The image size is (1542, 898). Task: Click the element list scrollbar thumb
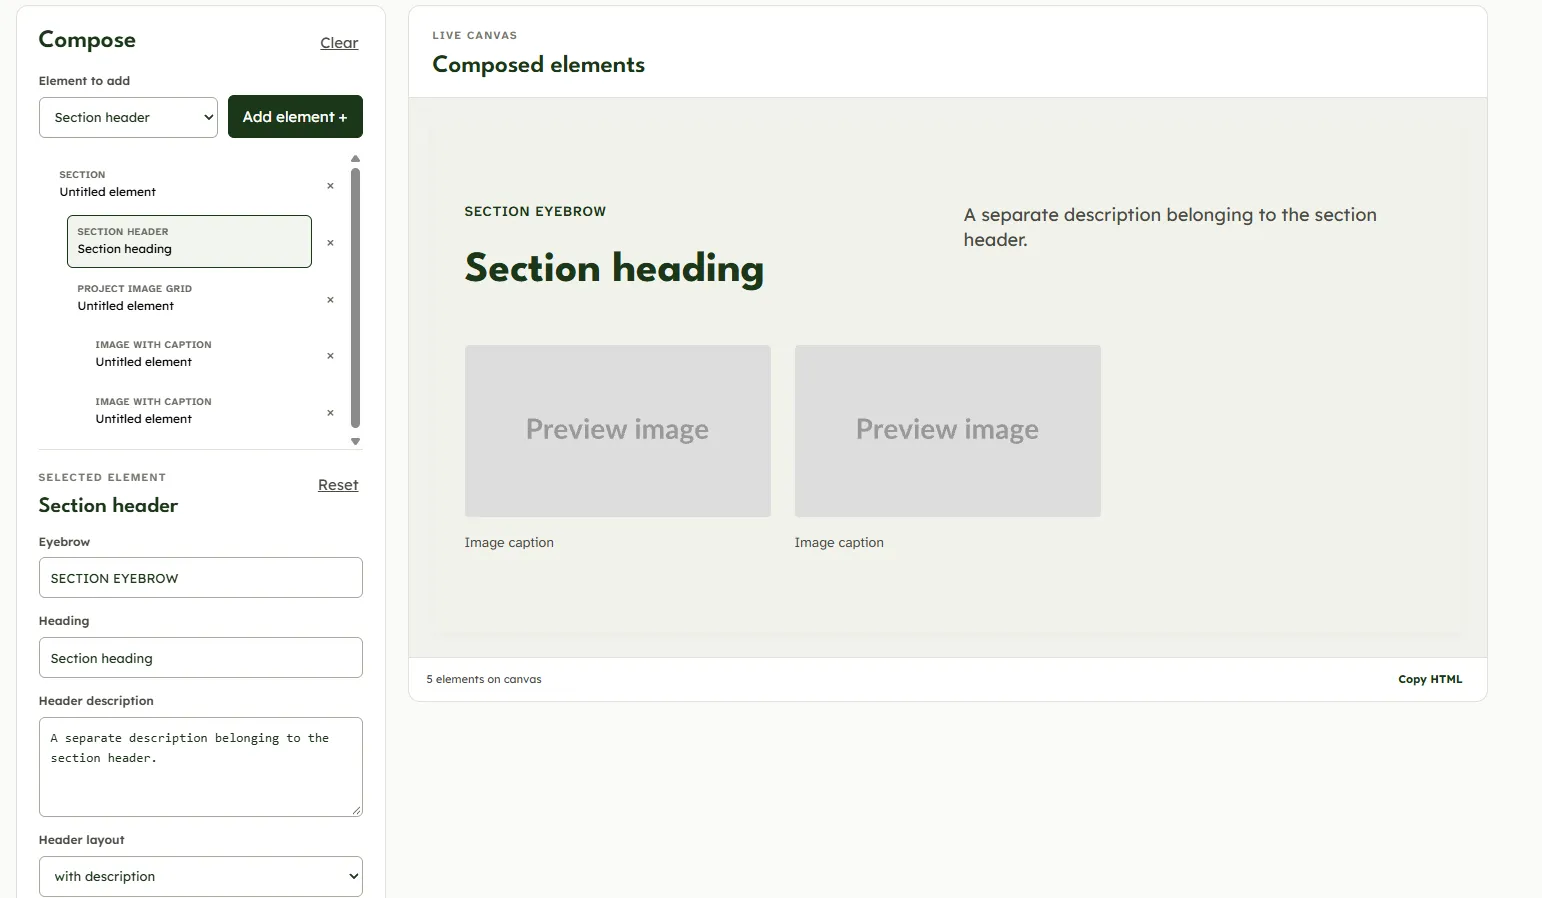(x=355, y=298)
